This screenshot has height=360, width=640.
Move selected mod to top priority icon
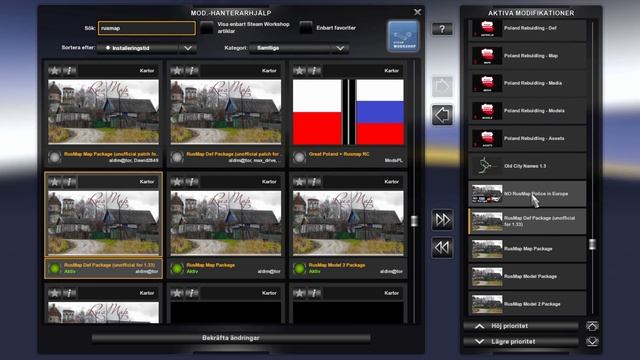[x=592, y=326]
